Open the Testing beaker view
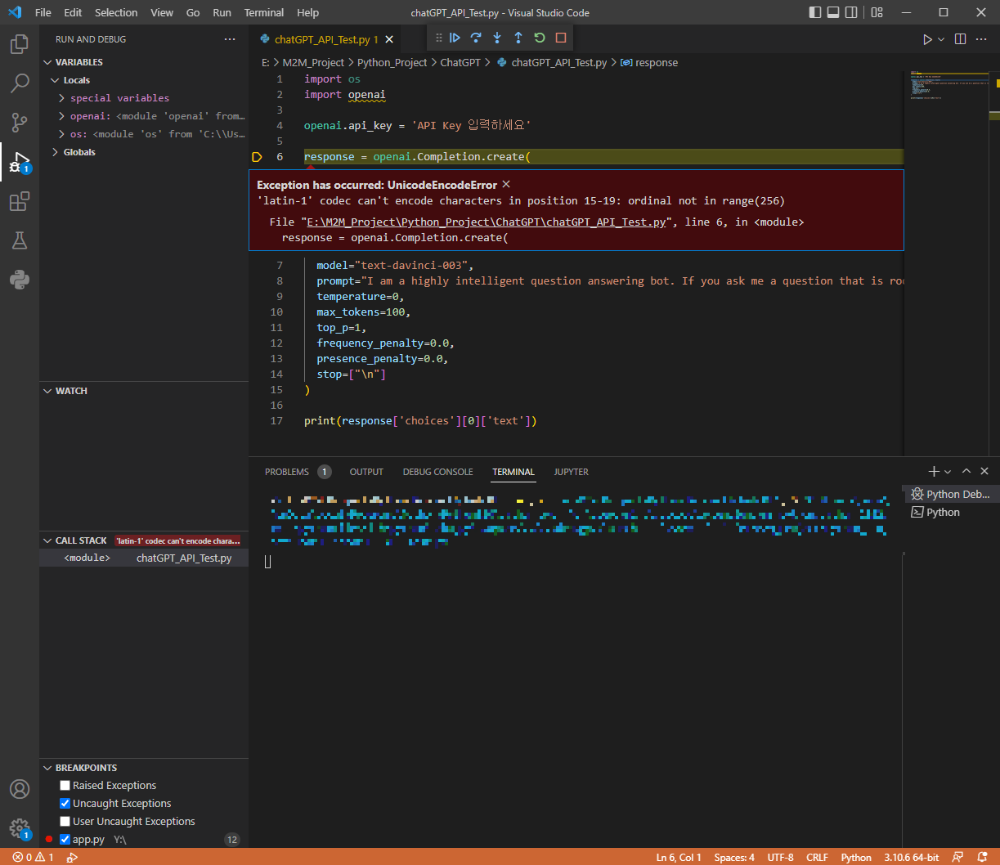 tap(20, 240)
